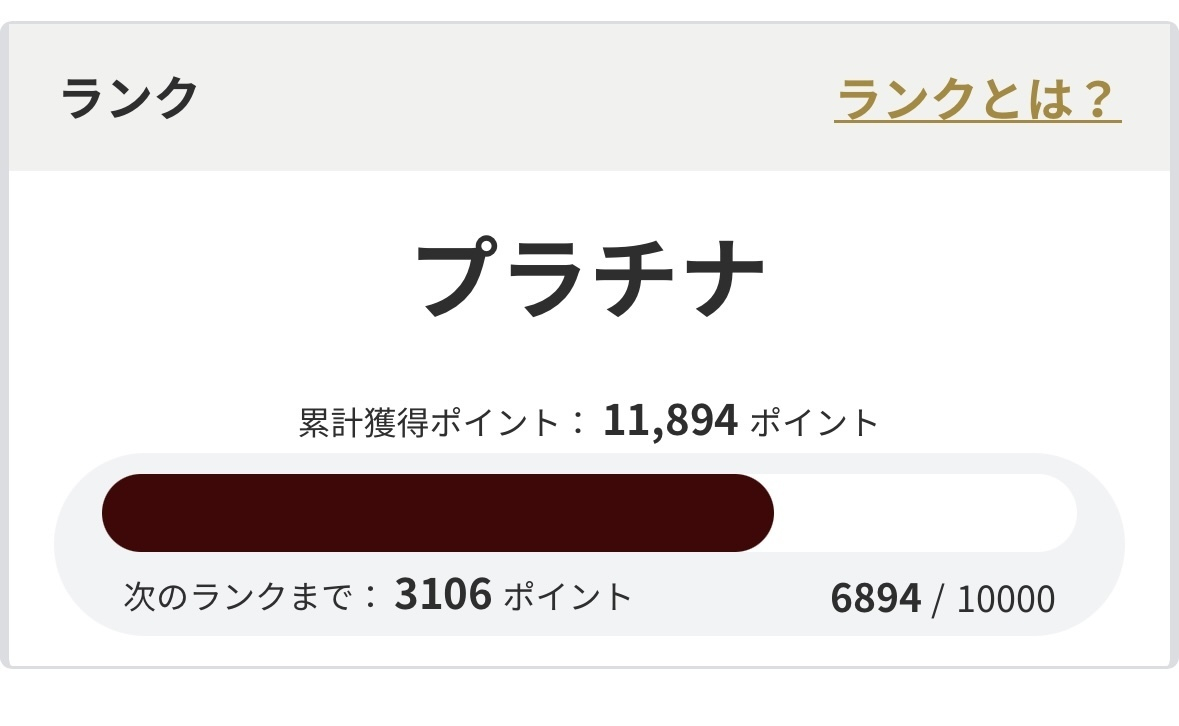
Task: Select the プラチナ rank name
Action: pos(590,277)
